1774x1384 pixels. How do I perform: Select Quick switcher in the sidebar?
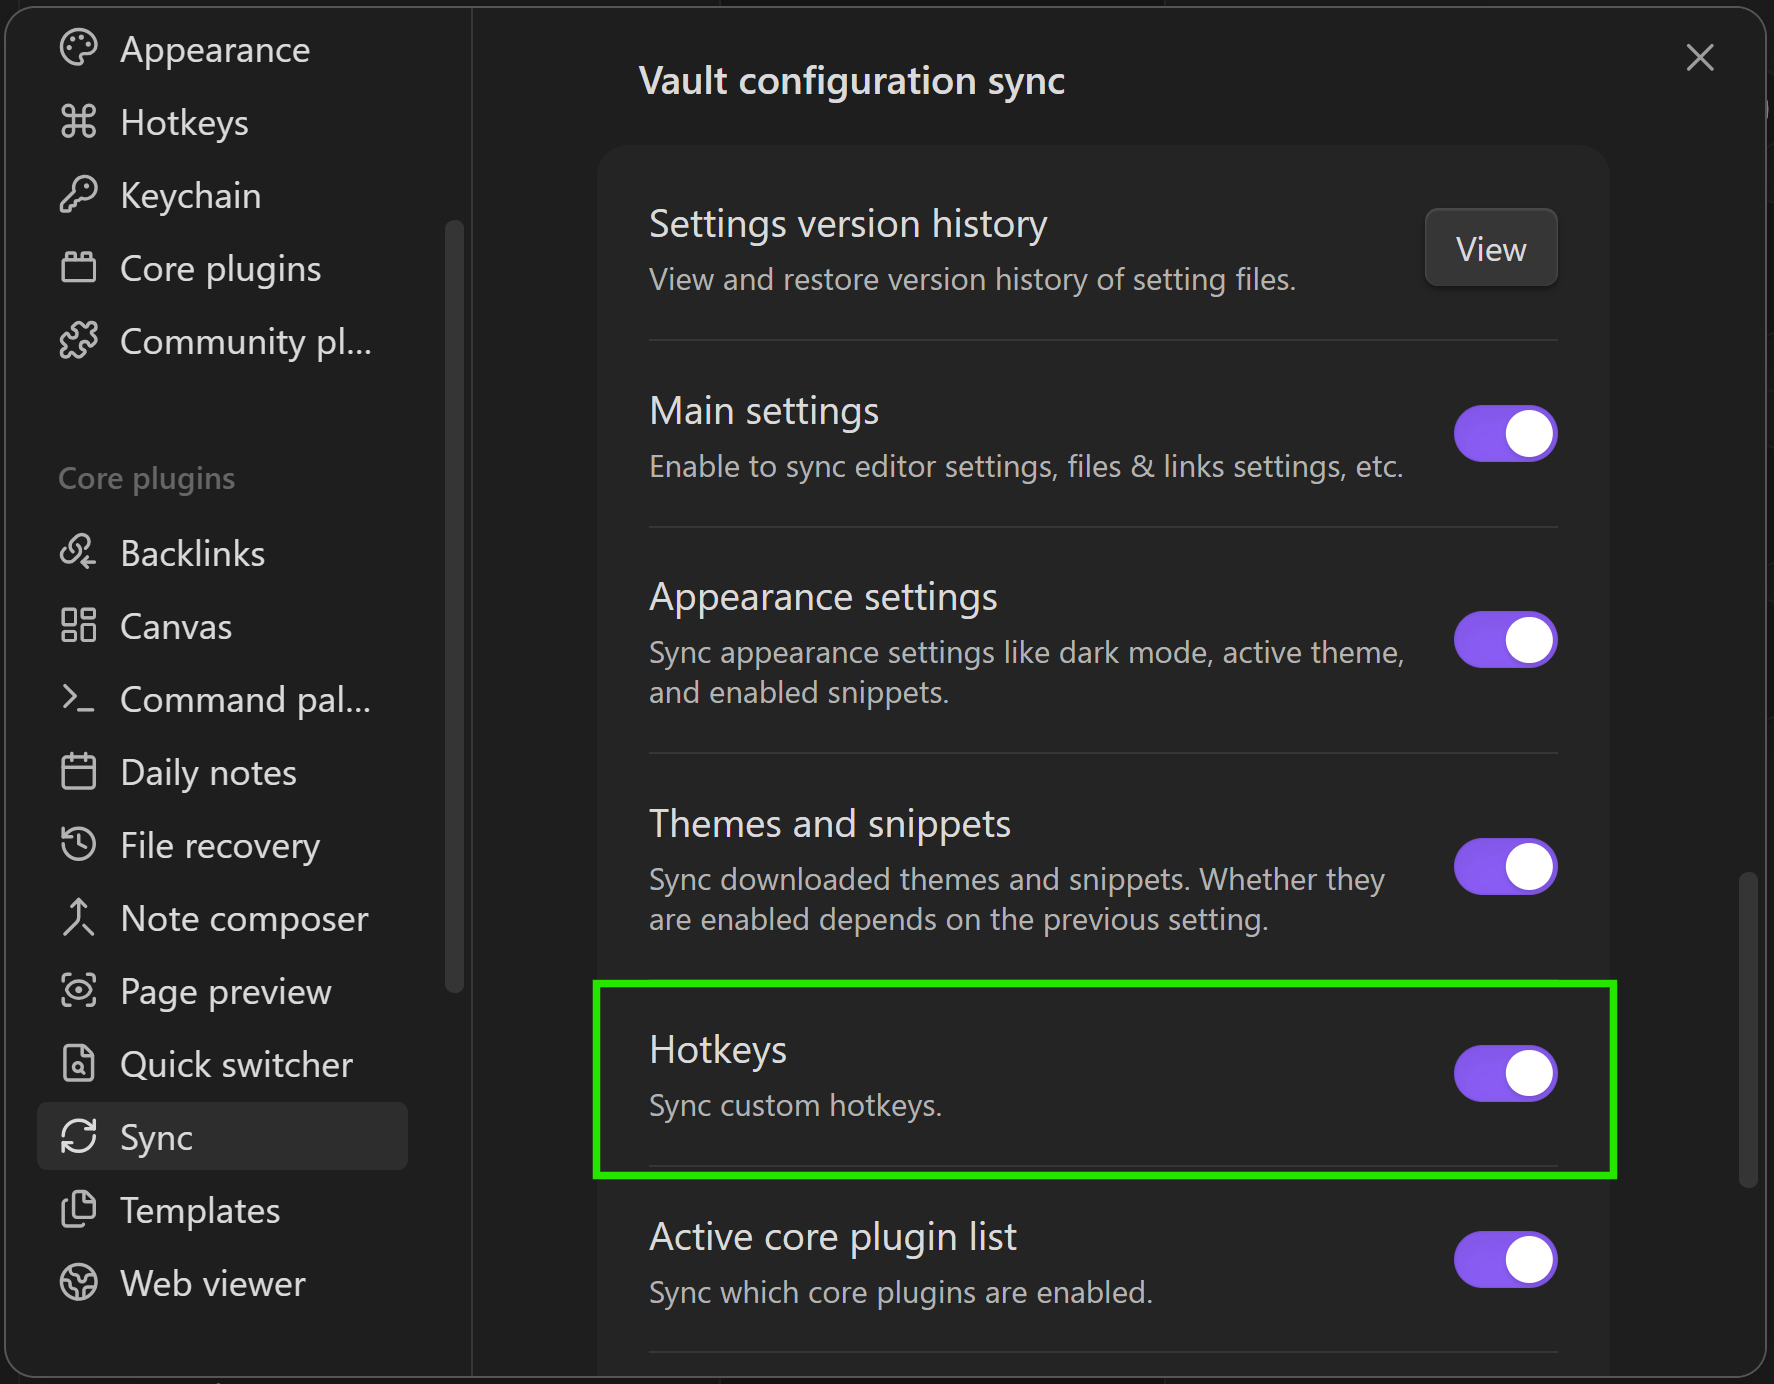point(236,1064)
